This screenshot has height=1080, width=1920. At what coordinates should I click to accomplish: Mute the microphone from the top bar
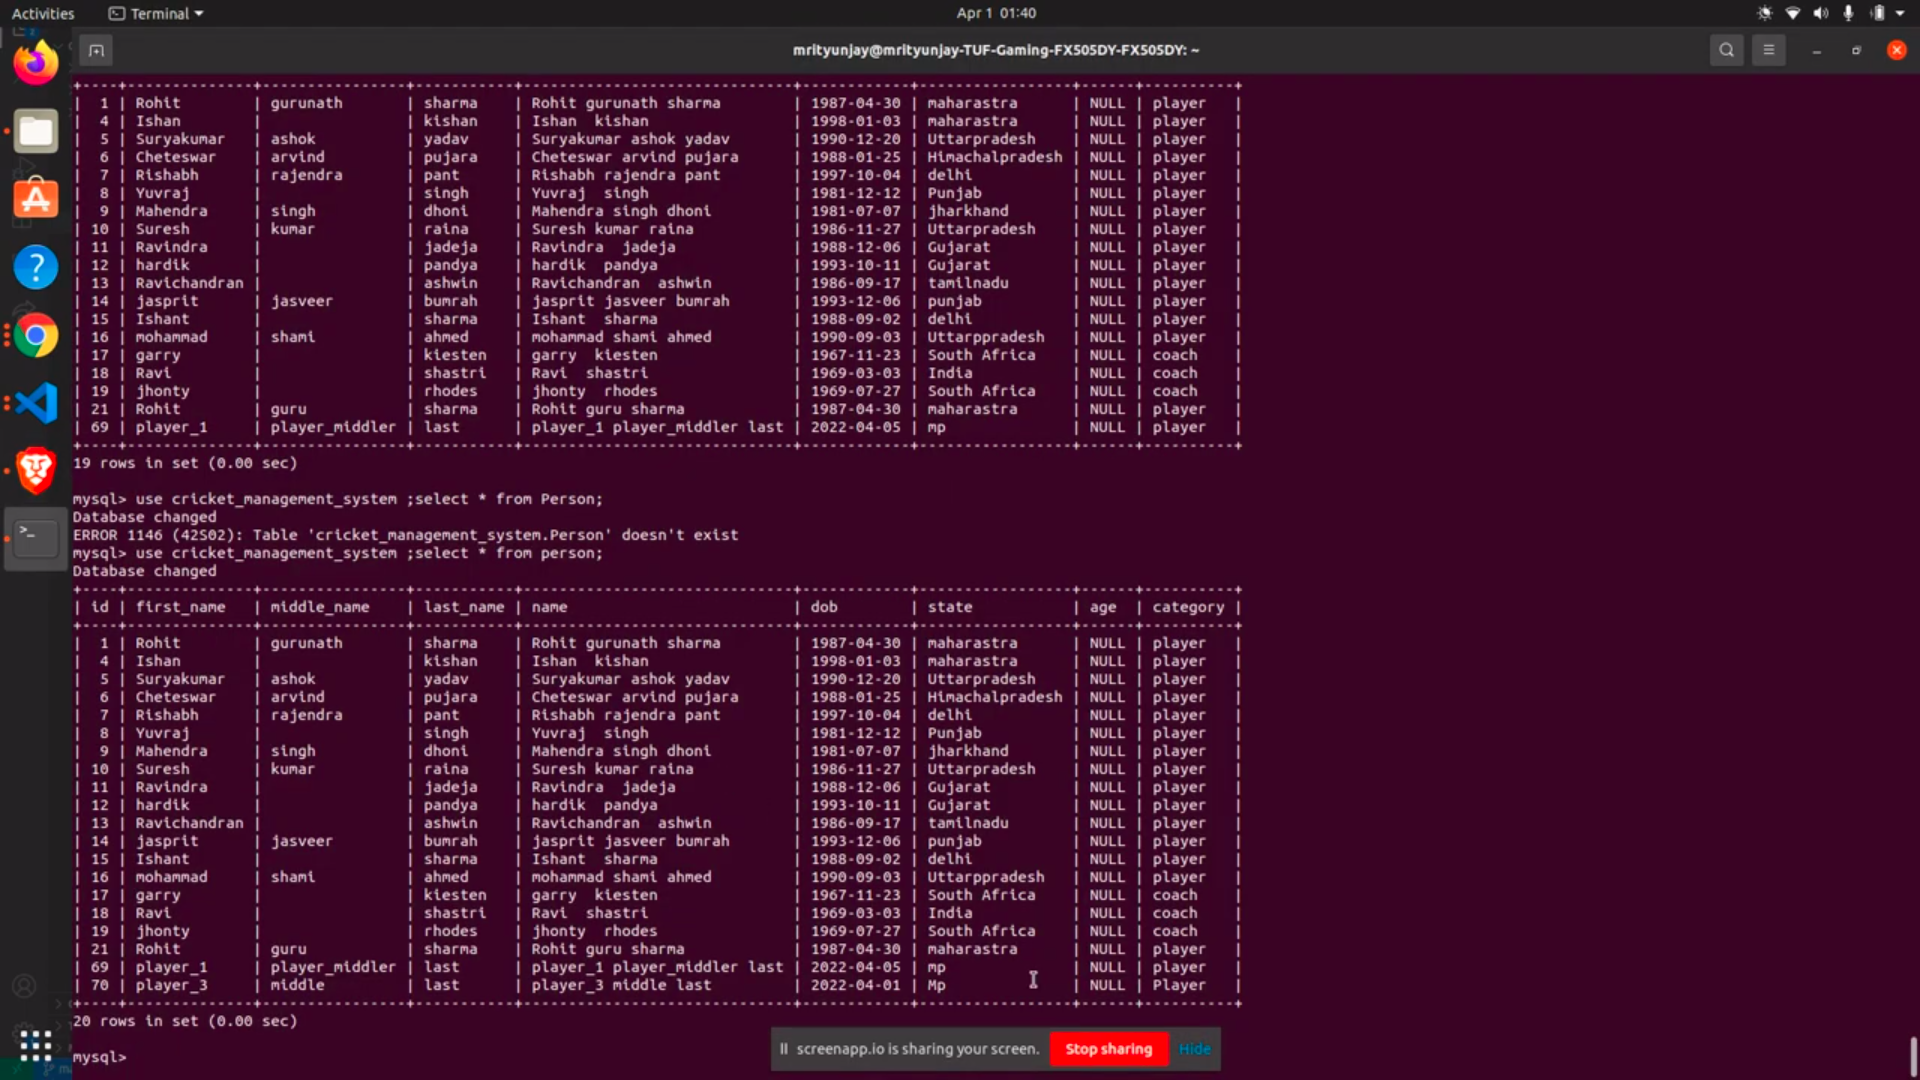point(1848,13)
